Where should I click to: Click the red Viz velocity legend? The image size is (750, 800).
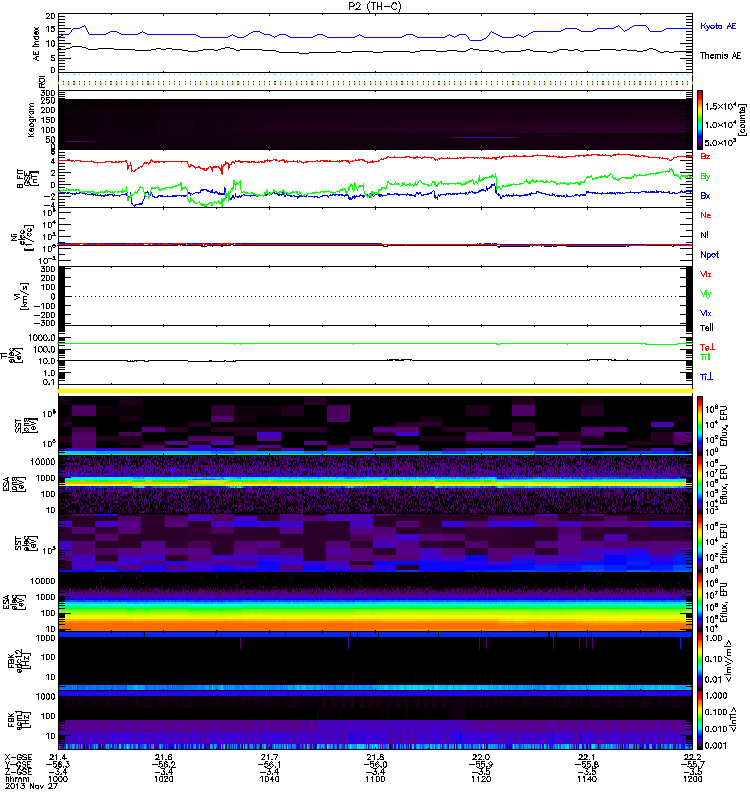coord(706,273)
